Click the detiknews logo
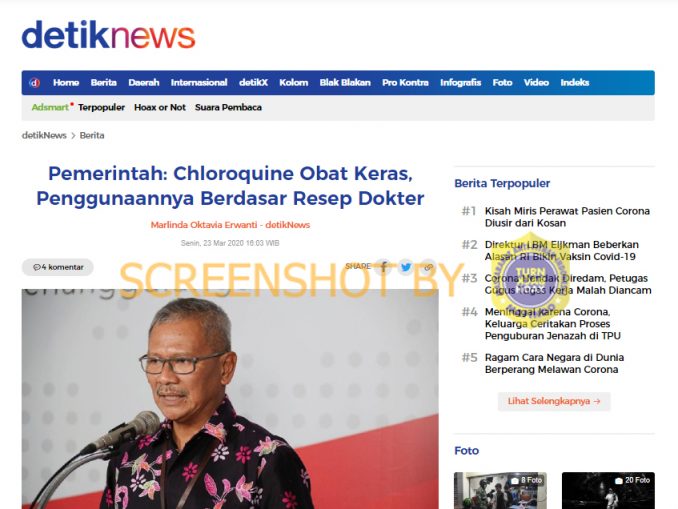Image resolution: width=678 pixels, height=509 pixels. [x=109, y=35]
